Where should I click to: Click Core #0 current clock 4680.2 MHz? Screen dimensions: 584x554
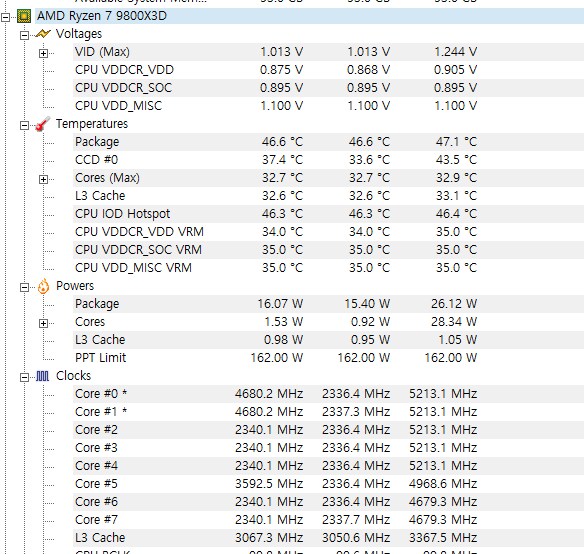(269, 394)
